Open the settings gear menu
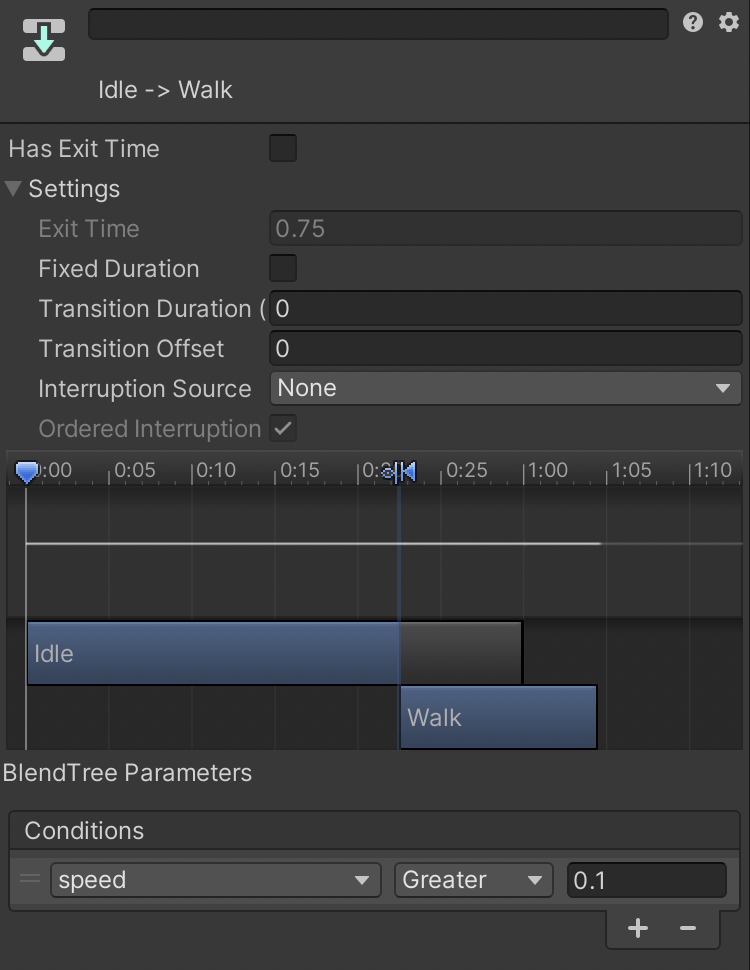The width and height of the screenshot is (750, 970). point(729,22)
